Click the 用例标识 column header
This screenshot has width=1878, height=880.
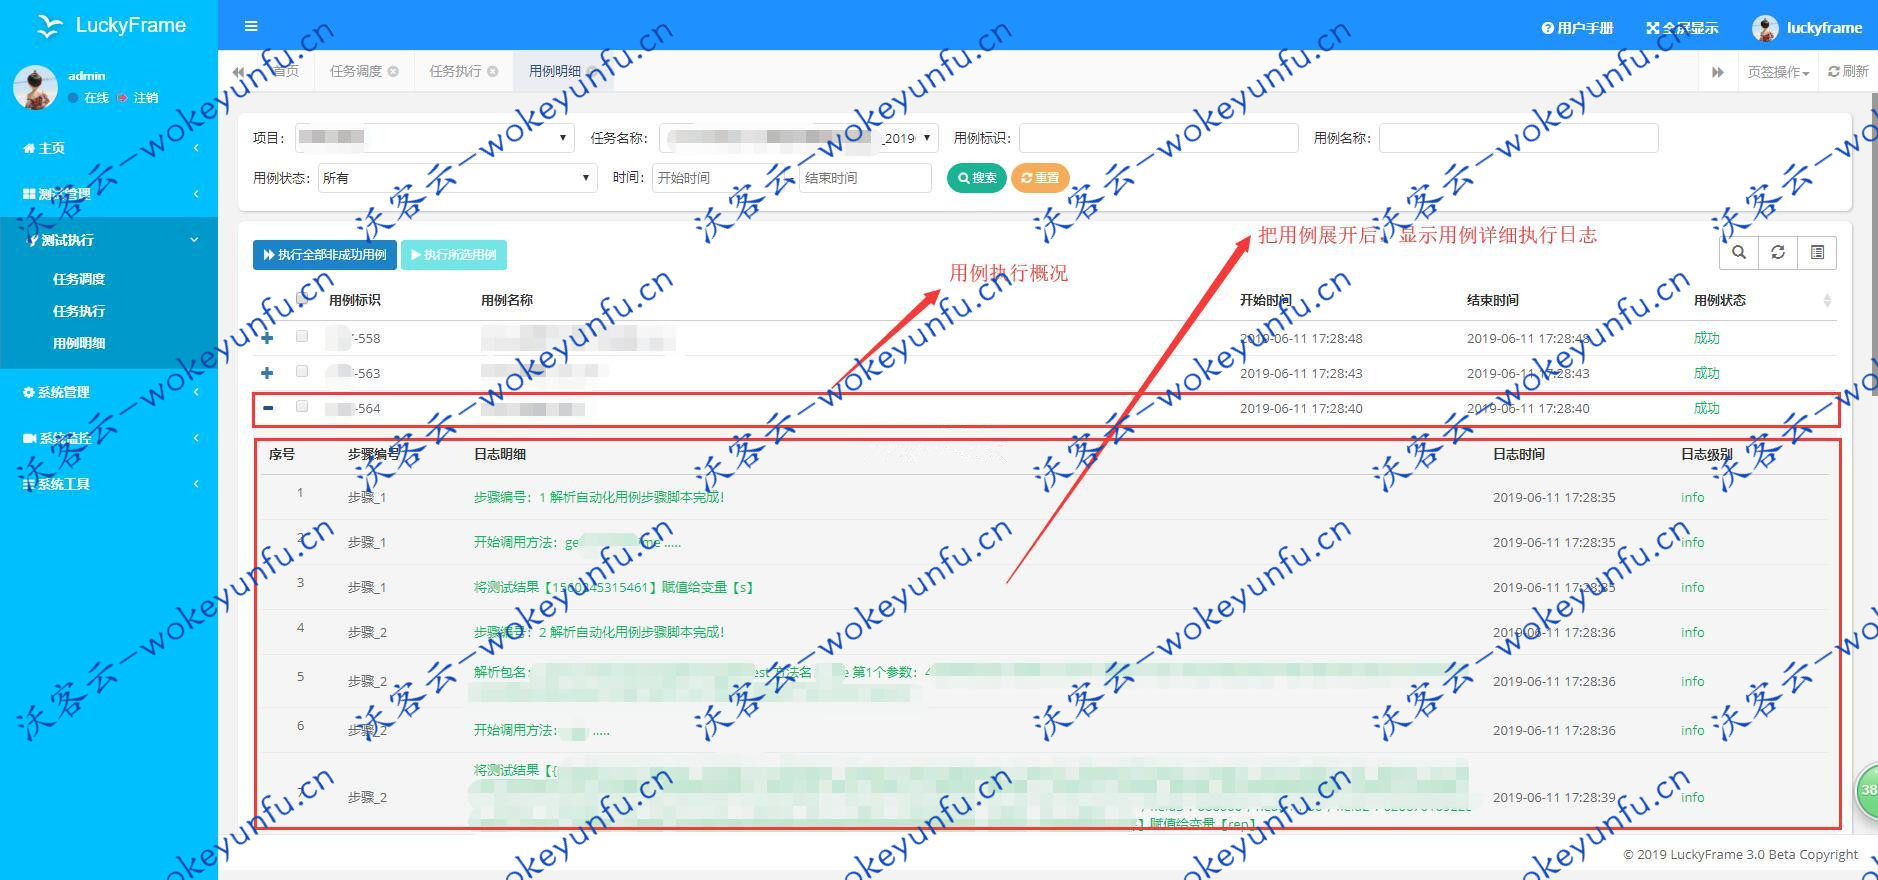pyautogui.click(x=354, y=300)
